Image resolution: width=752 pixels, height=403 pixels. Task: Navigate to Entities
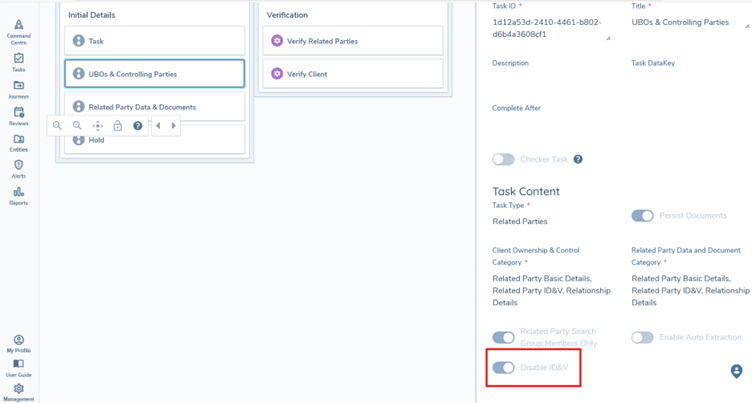pos(18,143)
